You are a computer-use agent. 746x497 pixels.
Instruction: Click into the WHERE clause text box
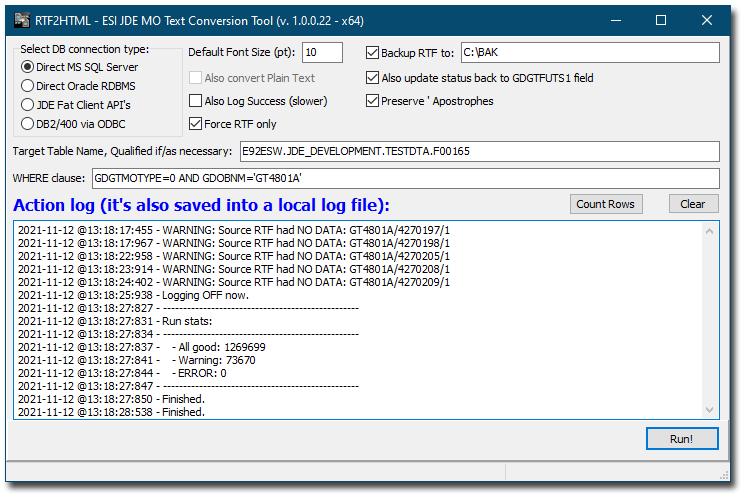coord(405,178)
